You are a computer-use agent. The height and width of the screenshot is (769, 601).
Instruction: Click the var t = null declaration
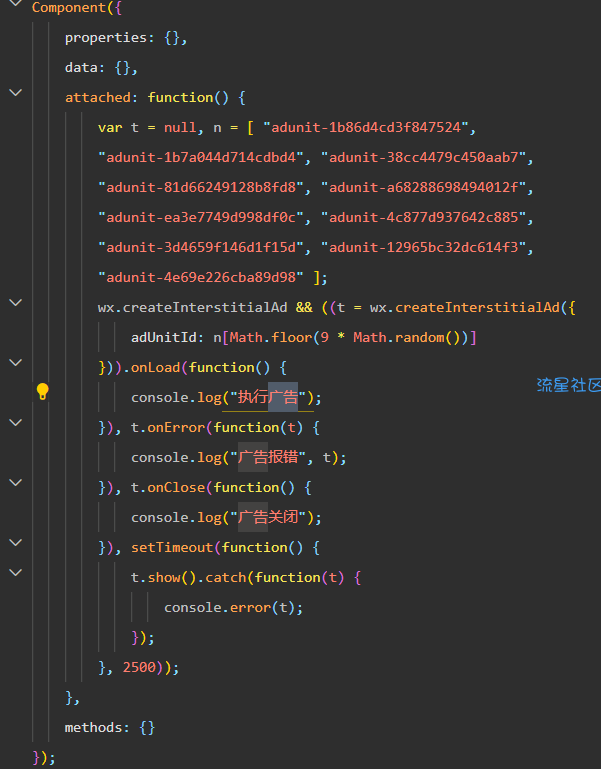[147, 128]
